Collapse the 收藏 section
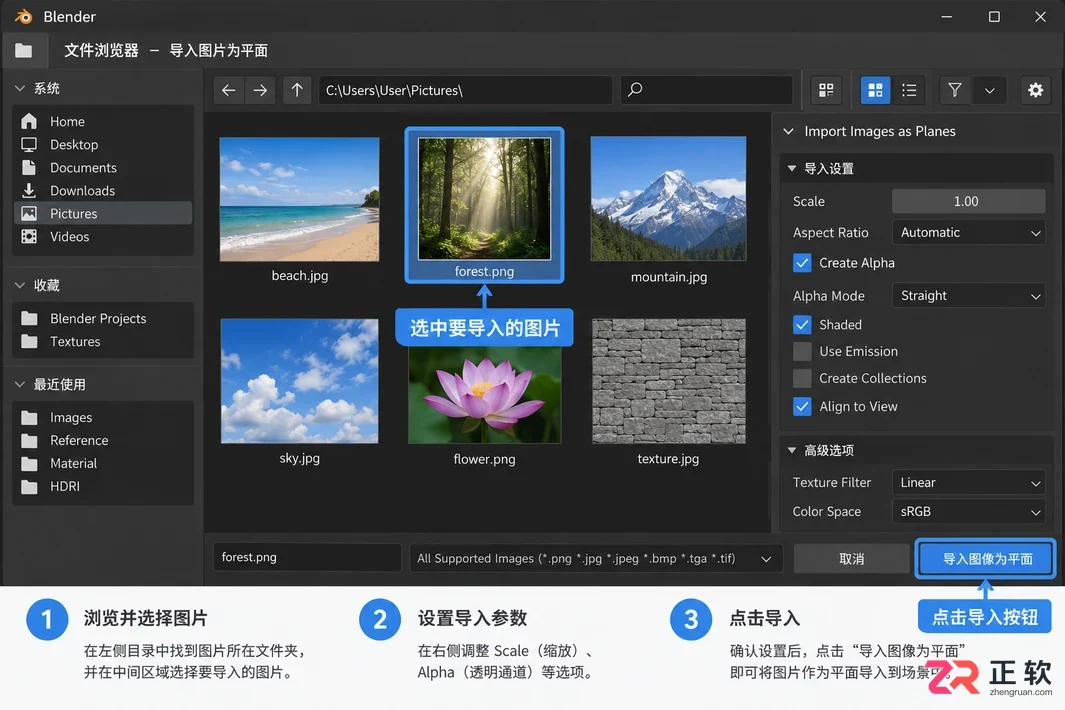The image size is (1065, 710). 20,285
